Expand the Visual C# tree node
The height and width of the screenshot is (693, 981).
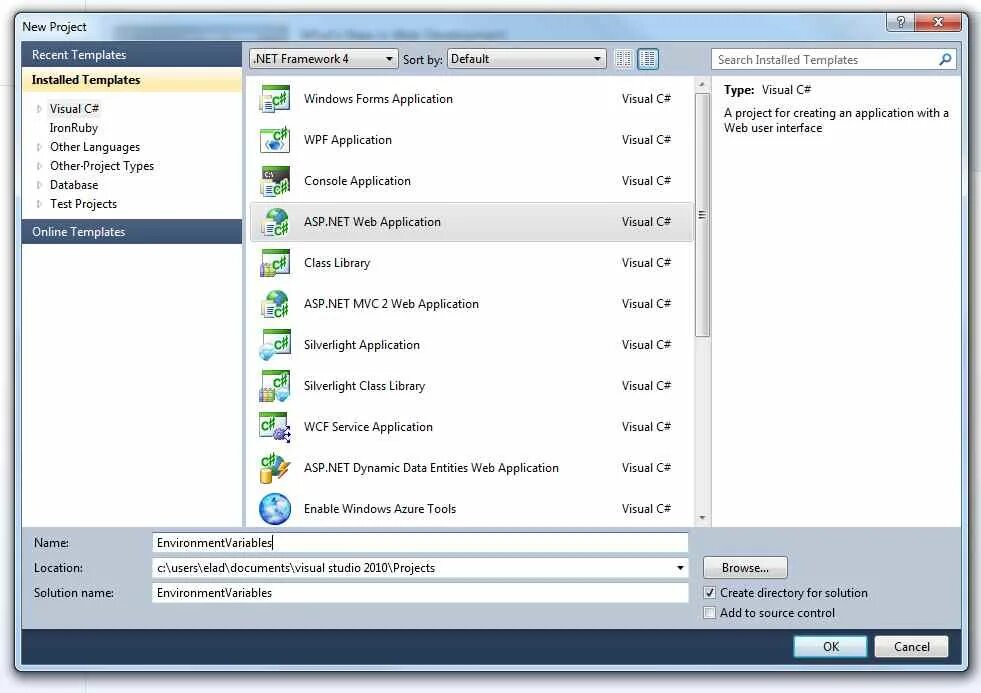39,109
